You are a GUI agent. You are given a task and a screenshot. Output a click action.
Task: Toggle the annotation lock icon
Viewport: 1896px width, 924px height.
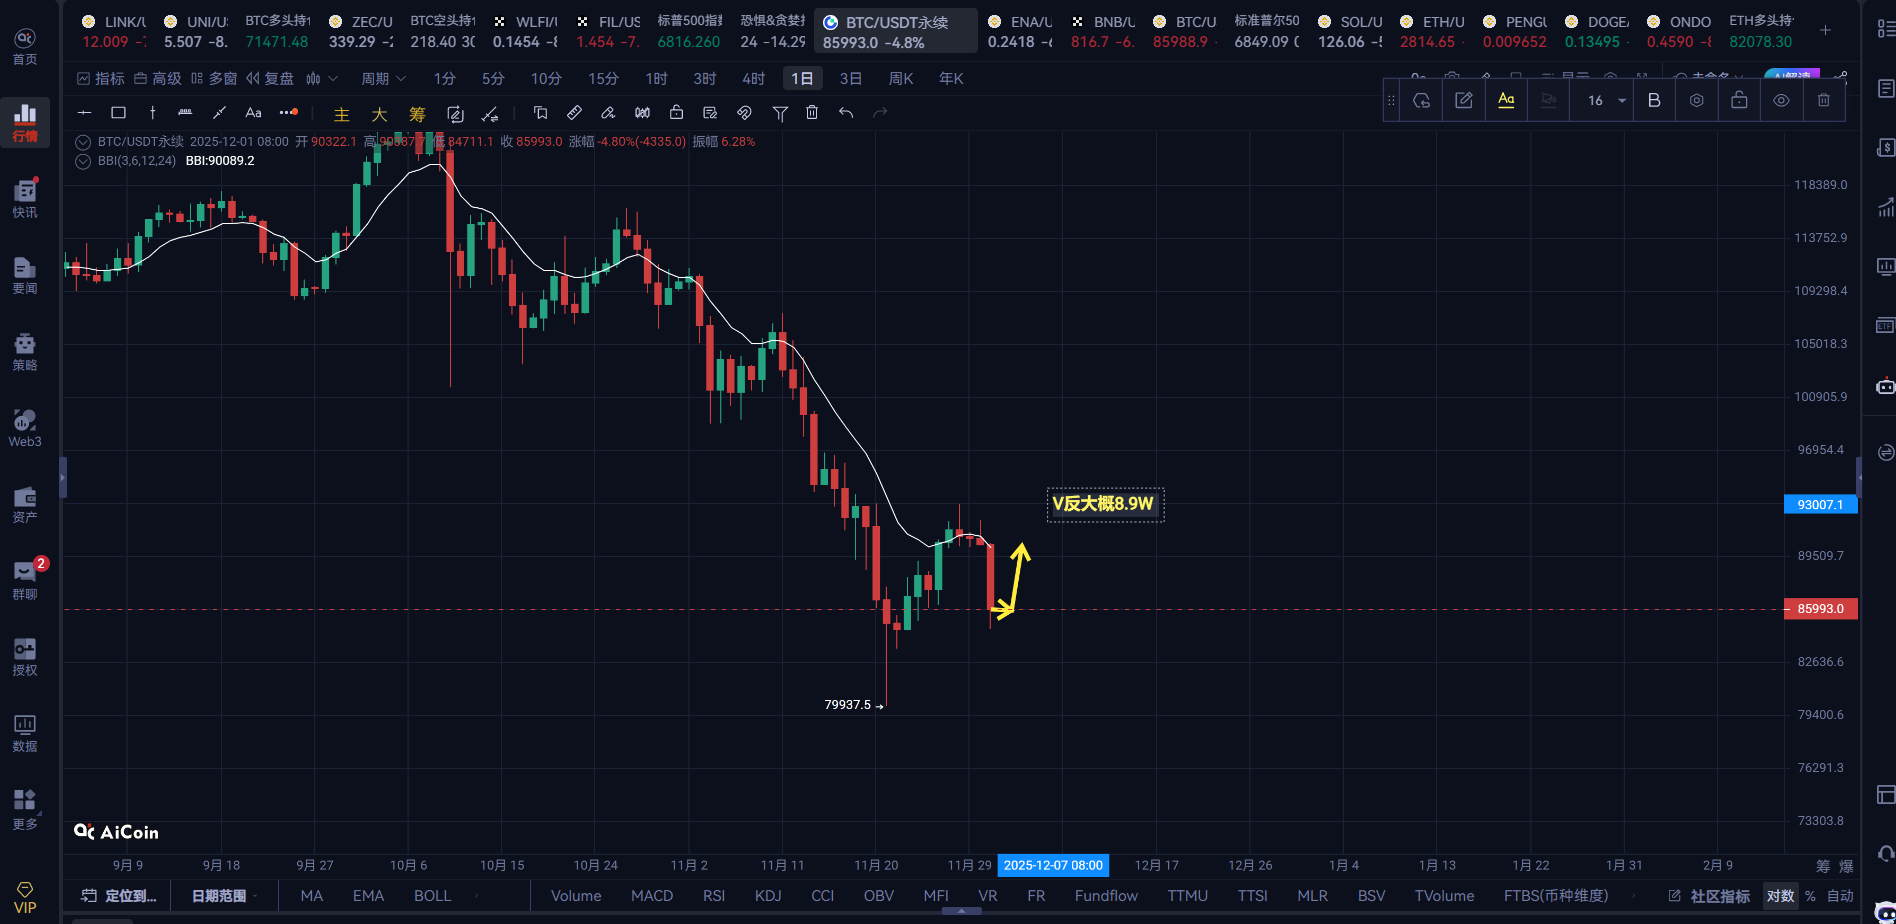[x=1739, y=100]
